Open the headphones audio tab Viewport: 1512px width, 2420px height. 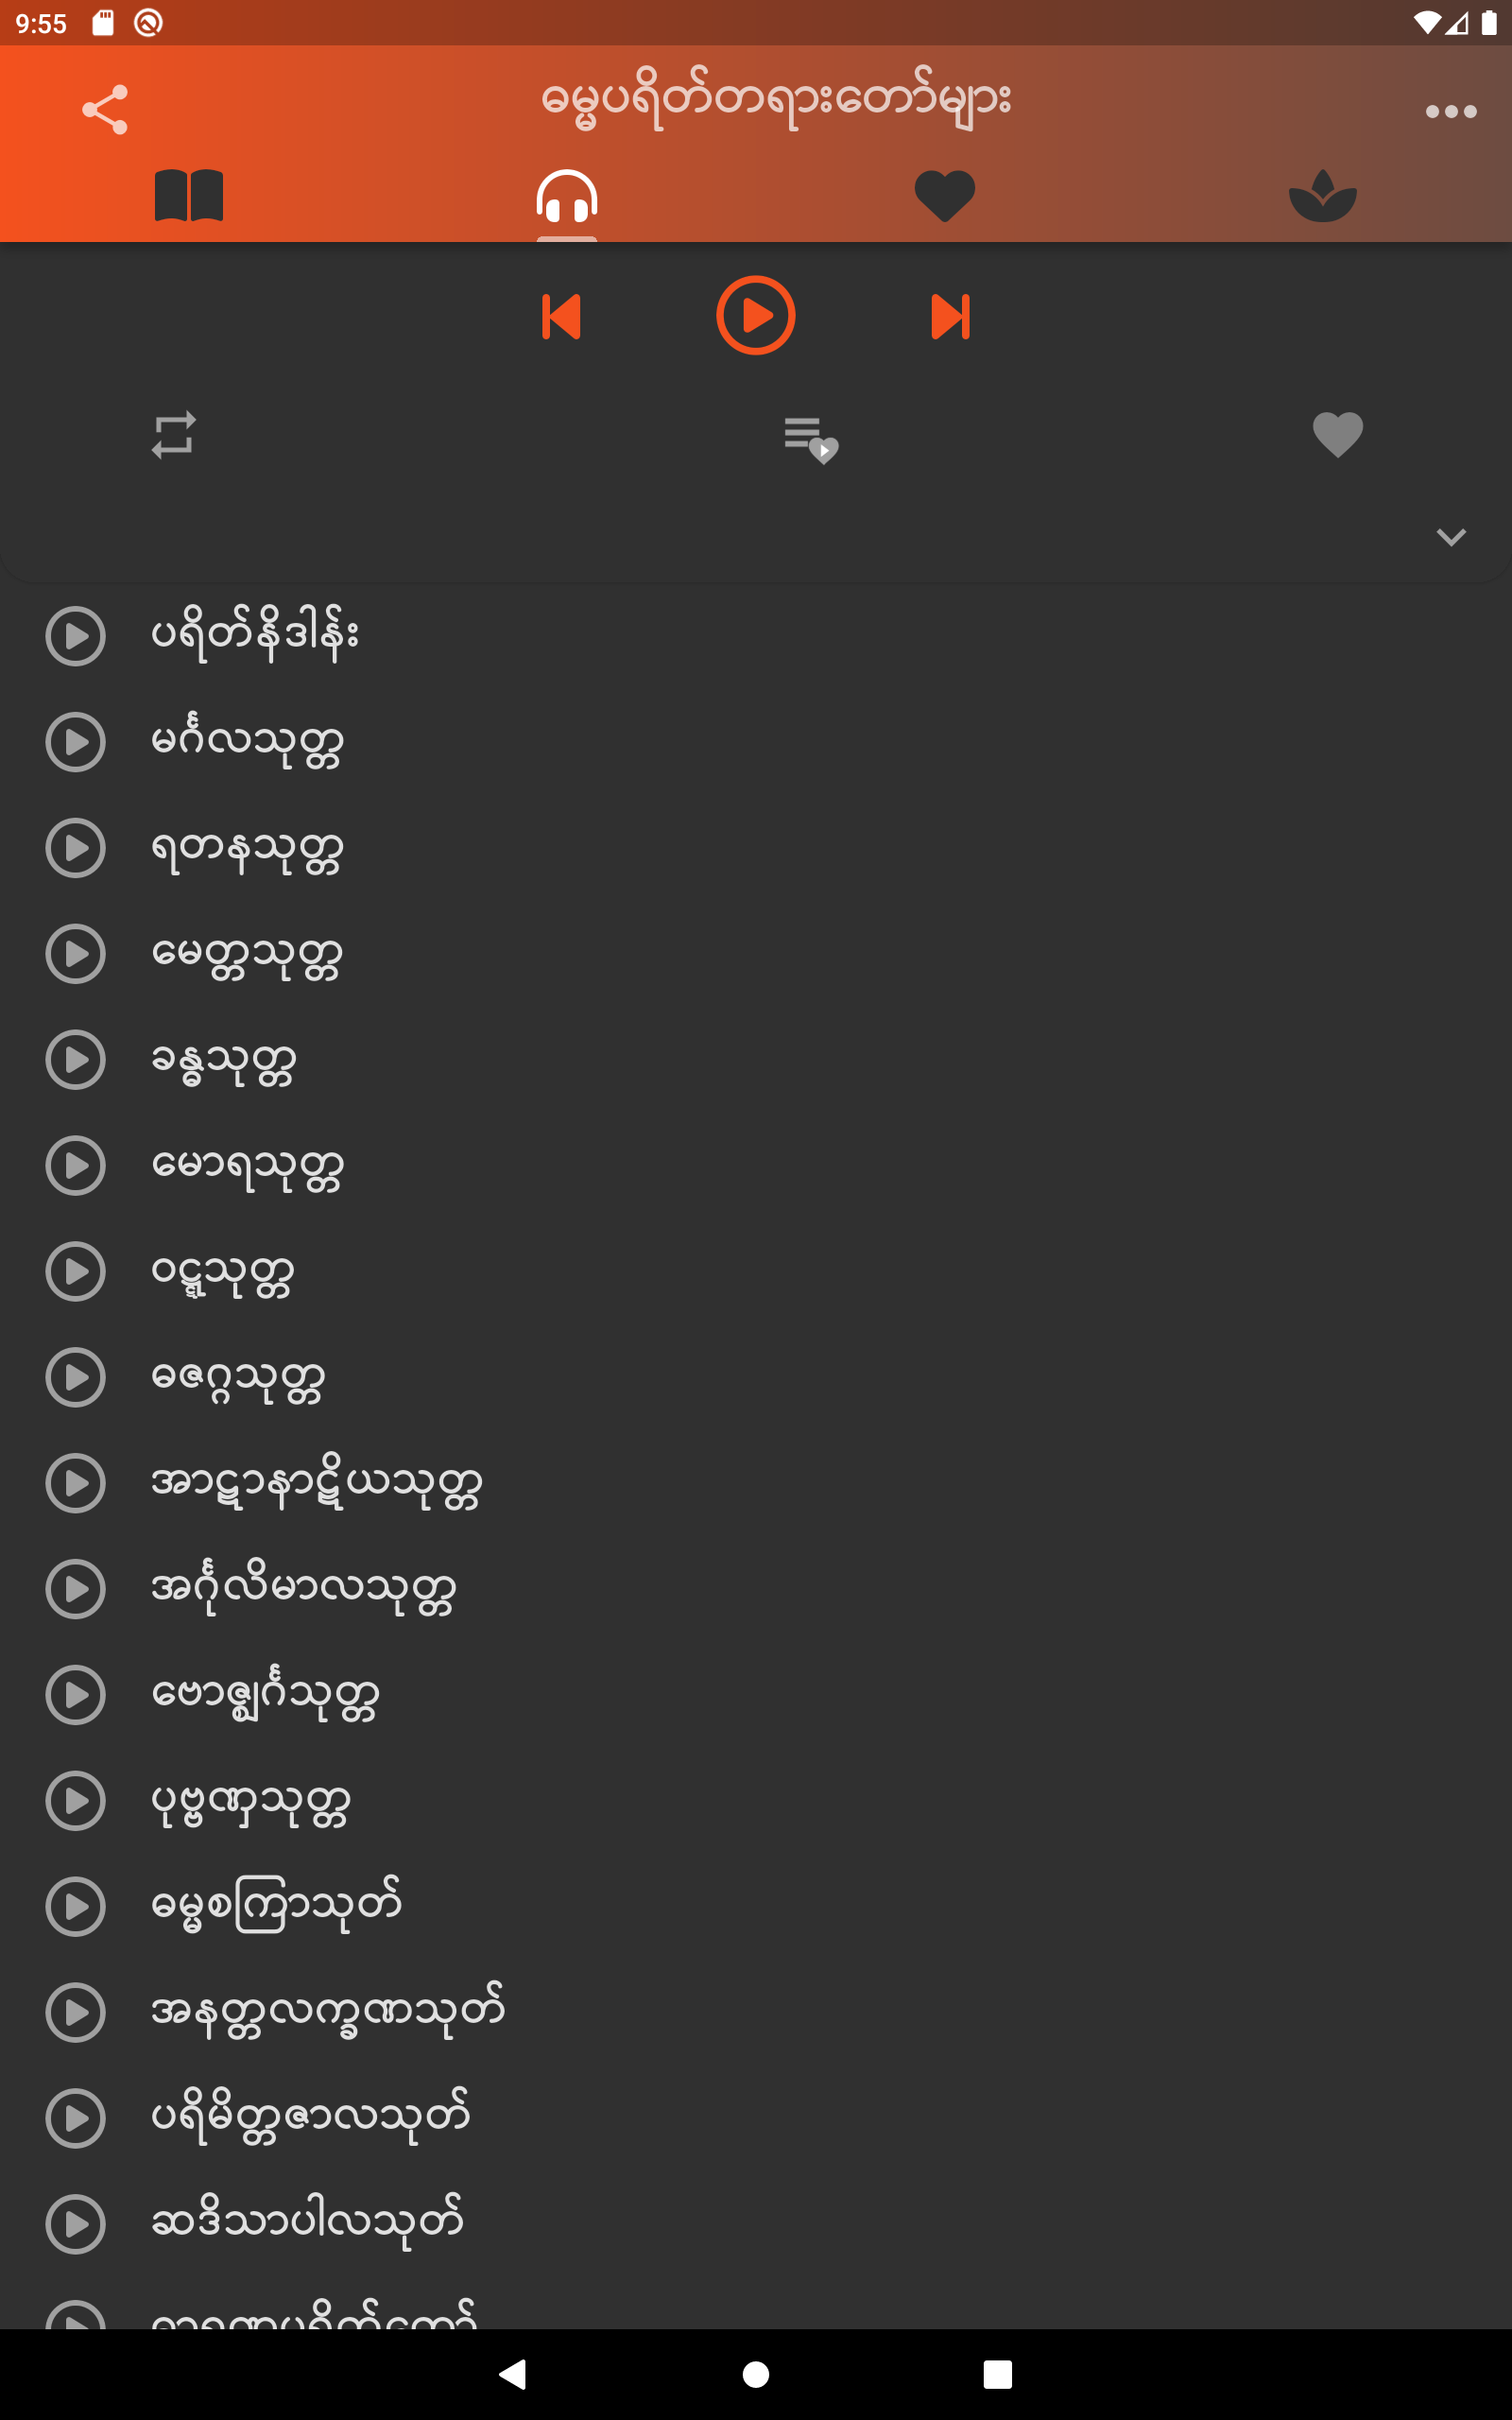[x=567, y=196]
